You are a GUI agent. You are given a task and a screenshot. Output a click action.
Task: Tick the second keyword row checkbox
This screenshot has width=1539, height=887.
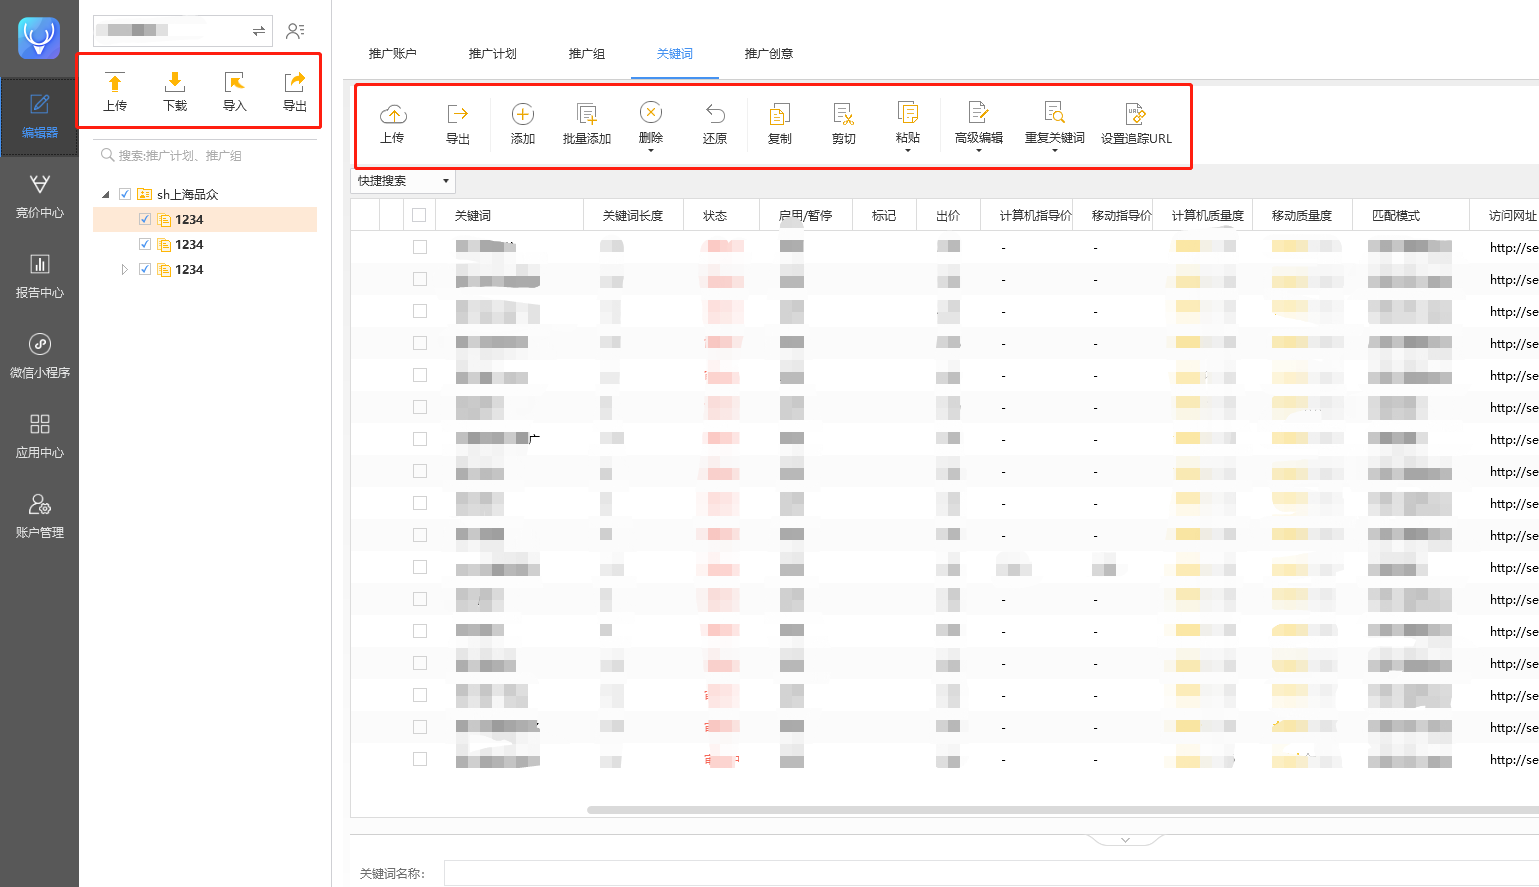coord(420,279)
